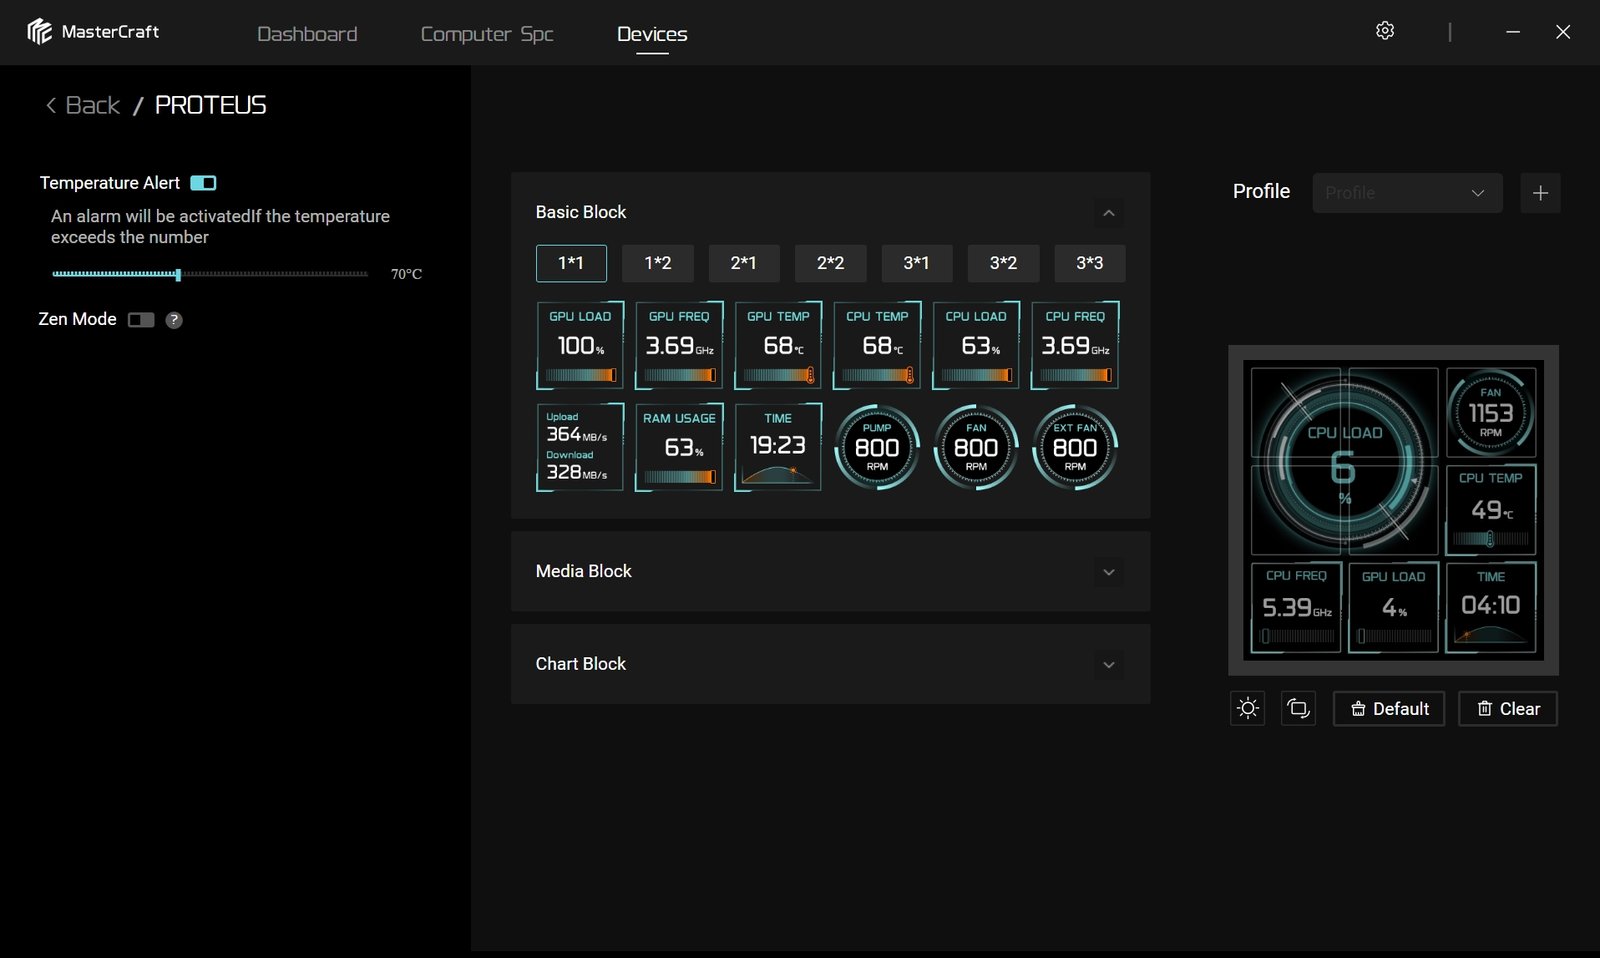The height and width of the screenshot is (958, 1600).
Task: Click Zen Mode help question mark
Action: coord(174,320)
